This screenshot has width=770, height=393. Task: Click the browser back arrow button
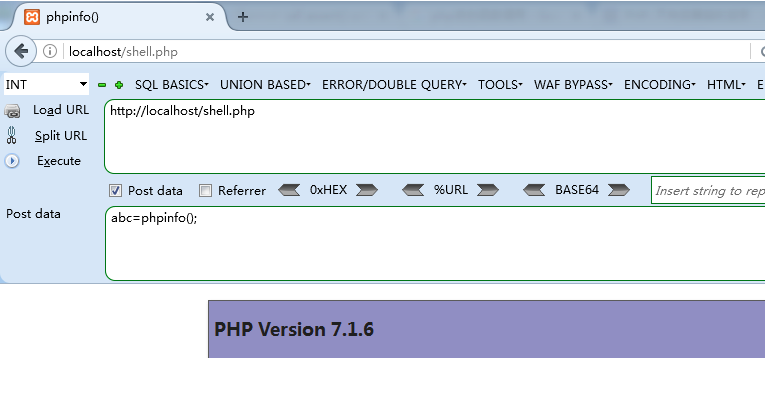click(21, 51)
